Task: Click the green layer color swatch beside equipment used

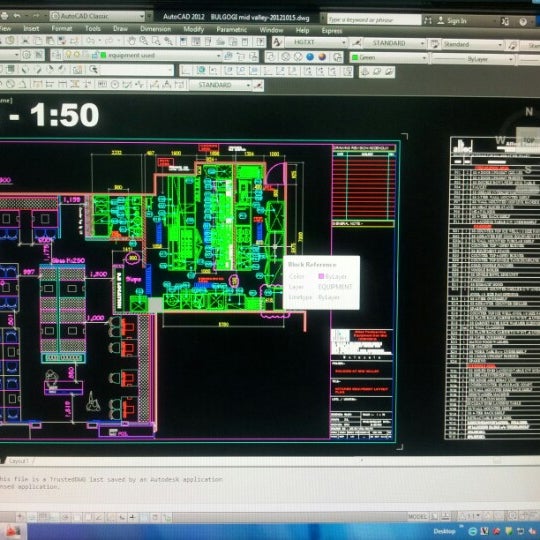Action: 103,55
